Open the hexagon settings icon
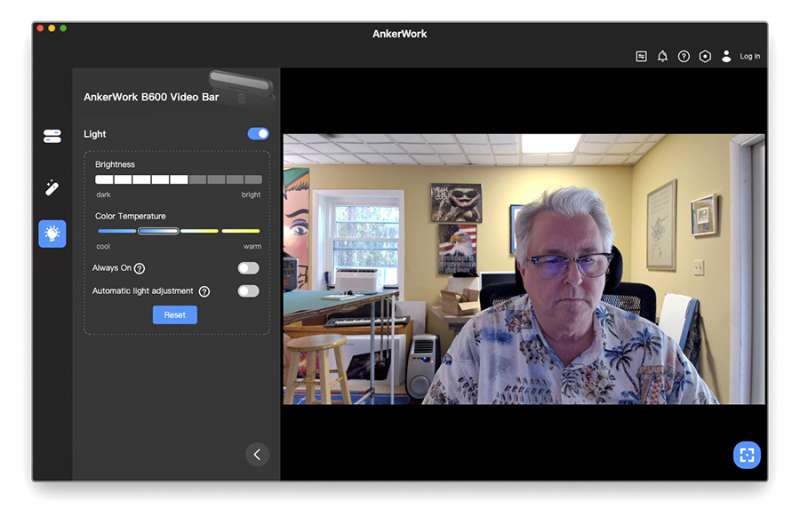800x524 pixels. (x=705, y=56)
